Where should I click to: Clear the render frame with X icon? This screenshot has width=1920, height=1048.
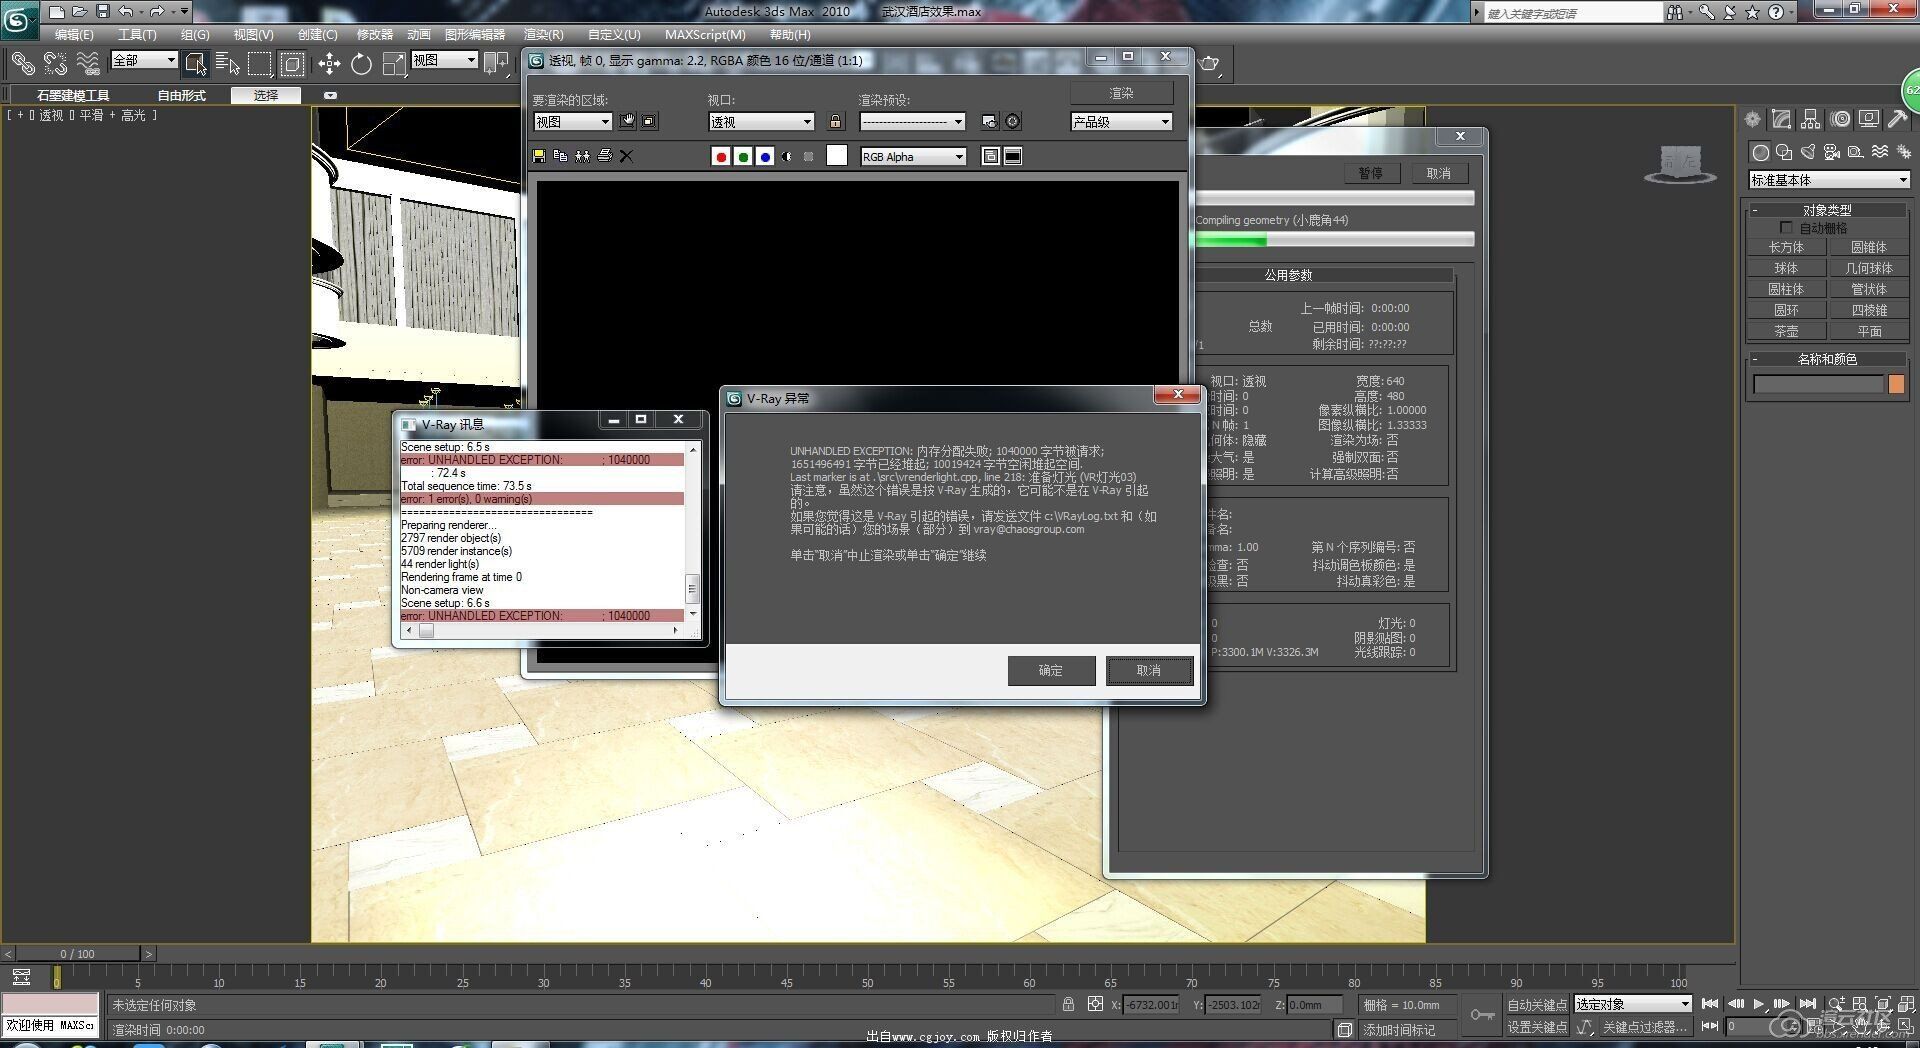click(626, 156)
